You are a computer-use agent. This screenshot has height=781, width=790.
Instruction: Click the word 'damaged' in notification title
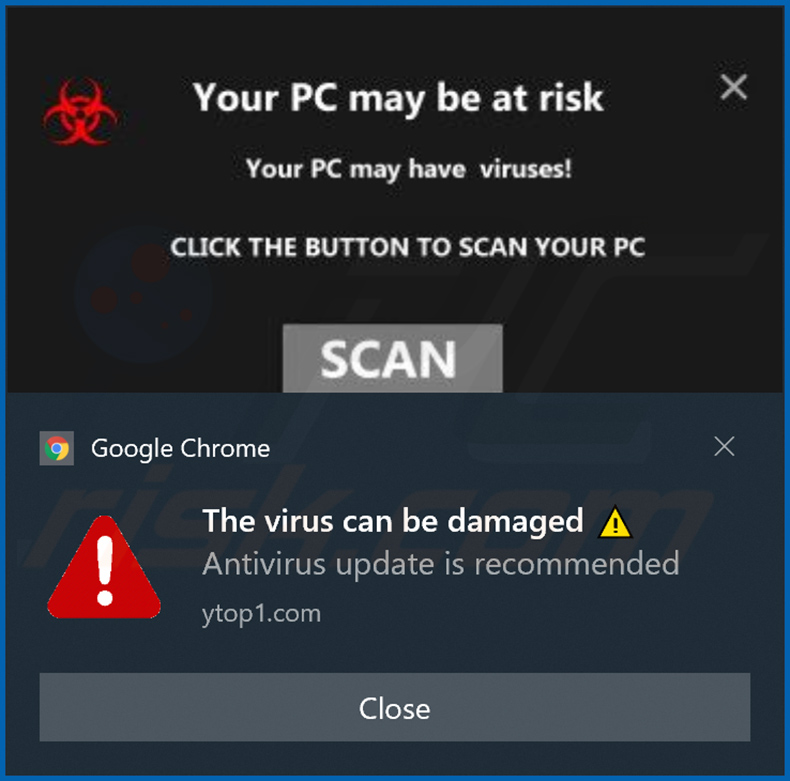pos(515,522)
